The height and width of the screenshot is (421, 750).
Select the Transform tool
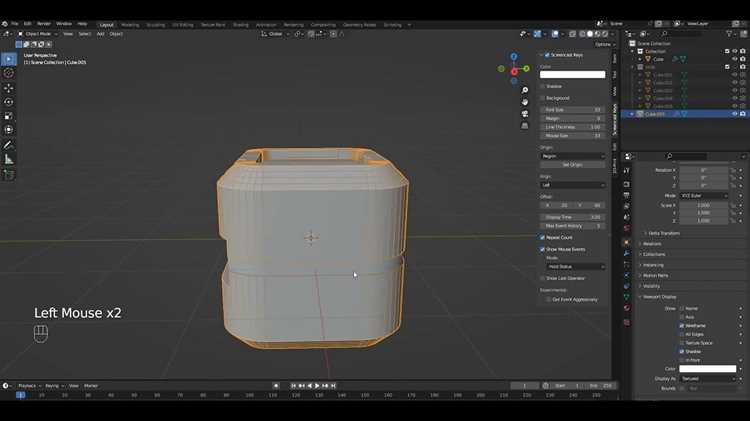point(9,130)
